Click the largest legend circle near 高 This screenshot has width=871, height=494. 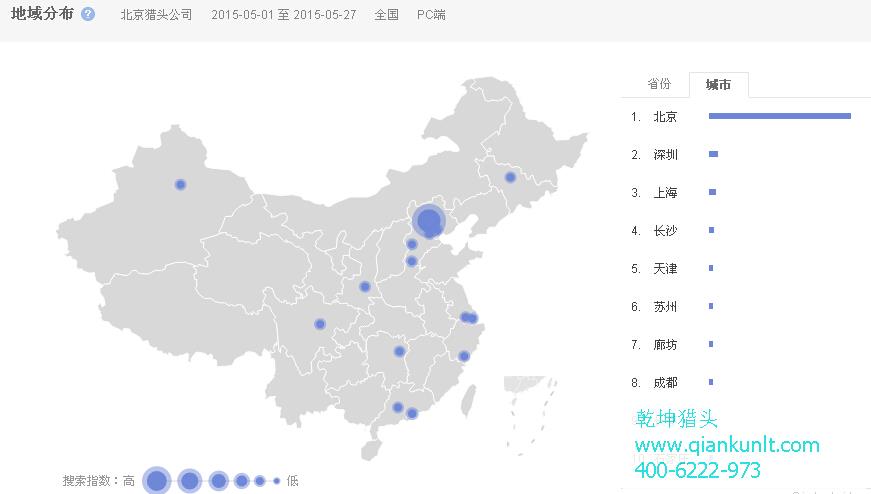pyautogui.click(x=157, y=481)
